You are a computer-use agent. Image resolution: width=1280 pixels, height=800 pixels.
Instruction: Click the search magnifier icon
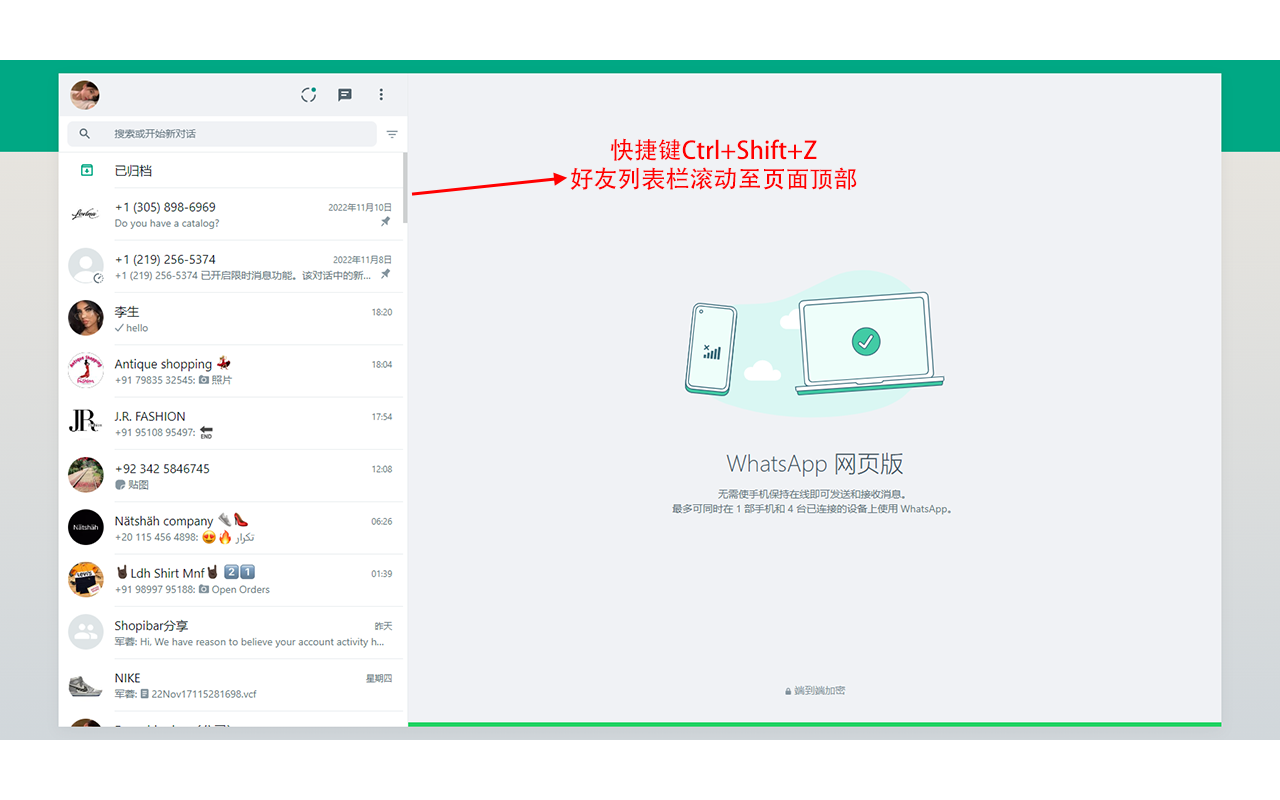pyautogui.click(x=85, y=134)
